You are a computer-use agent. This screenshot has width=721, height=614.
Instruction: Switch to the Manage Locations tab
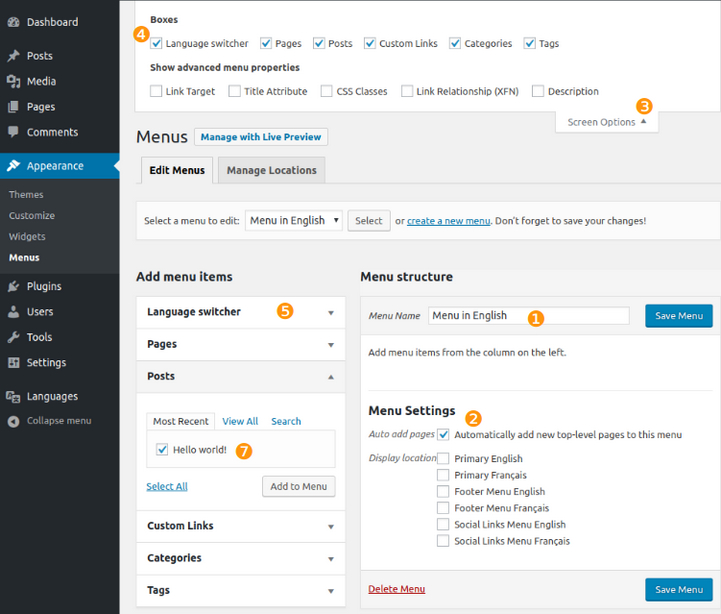(271, 171)
